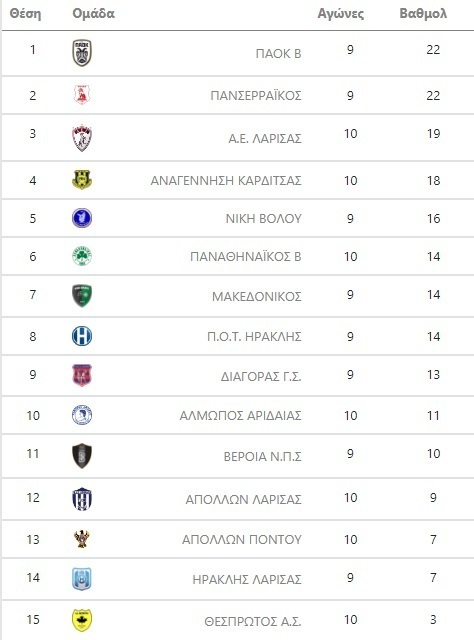Open the ΠΑΝΣΕΡΡΑΪΚΟΣ team name link
474x640 pixels.
coord(256,96)
